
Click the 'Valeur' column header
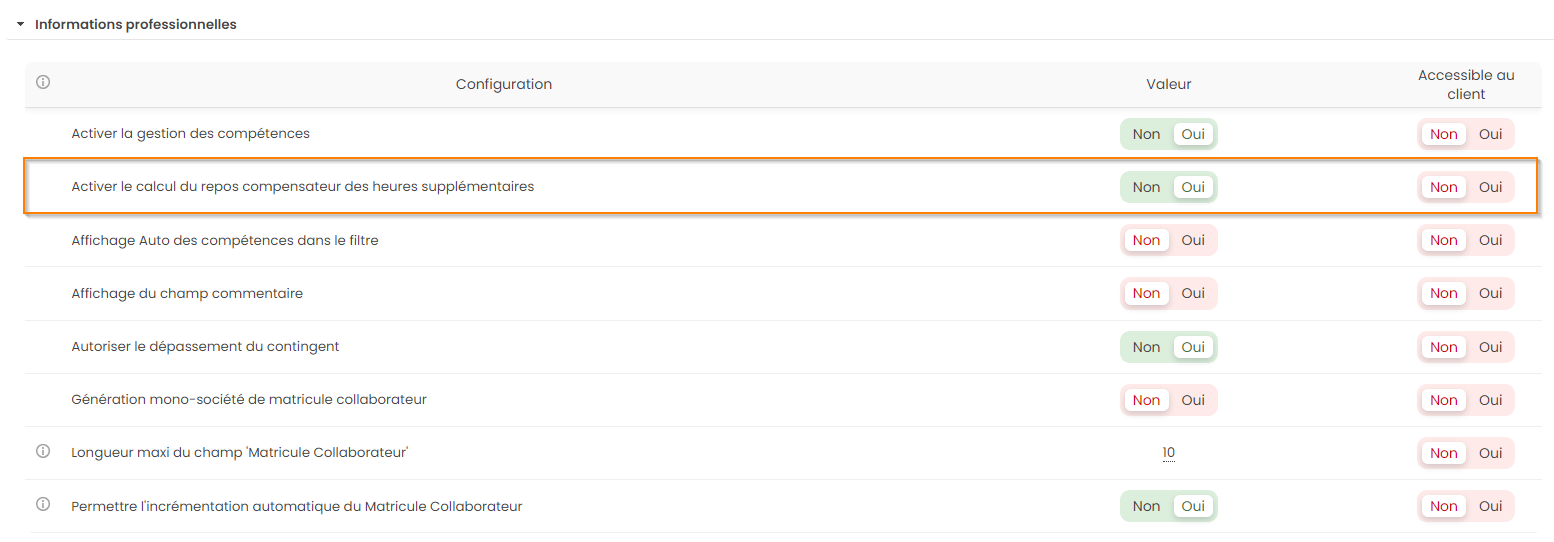[1168, 84]
